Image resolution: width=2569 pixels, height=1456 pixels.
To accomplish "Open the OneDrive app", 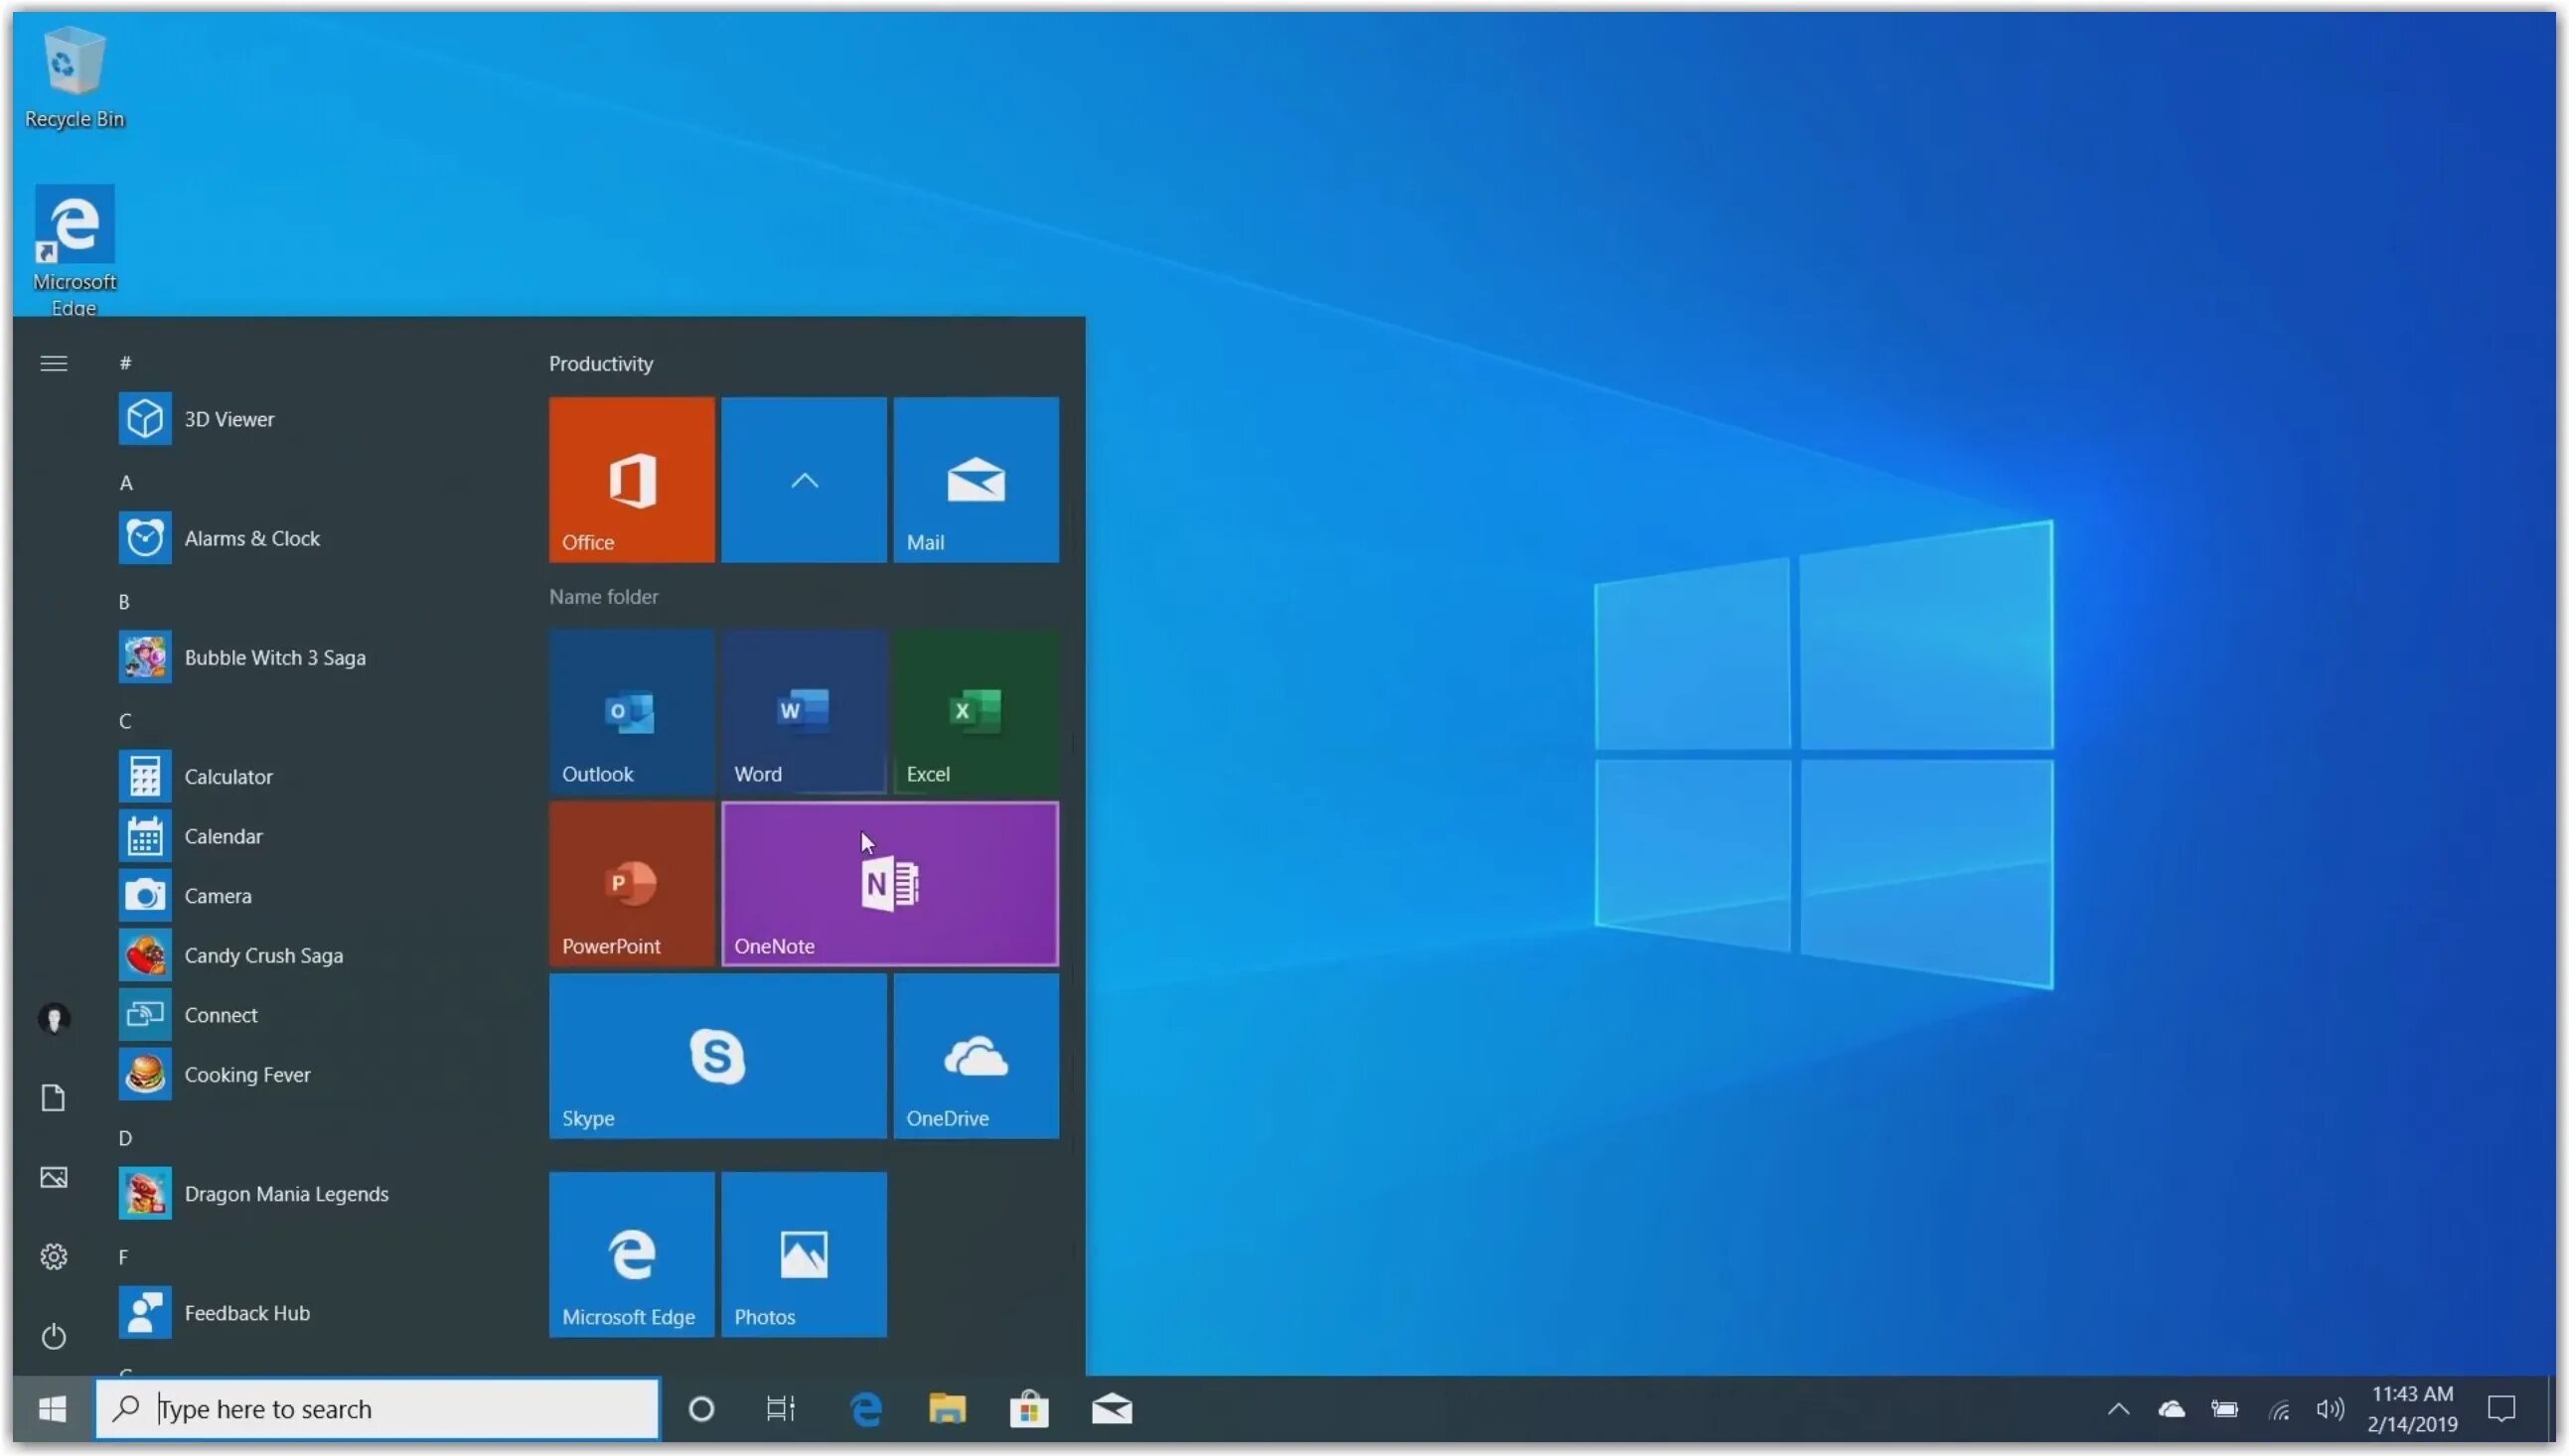I will click(x=976, y=1056).
